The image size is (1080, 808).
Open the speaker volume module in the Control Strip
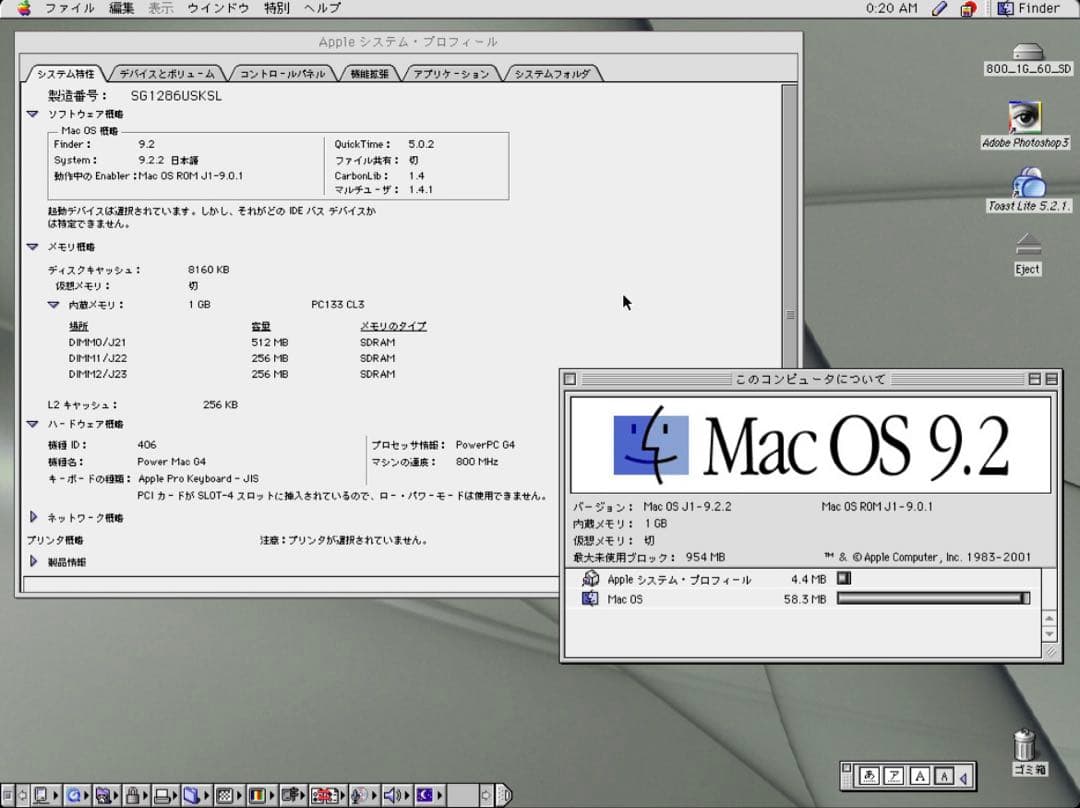(x=392, y=795)
